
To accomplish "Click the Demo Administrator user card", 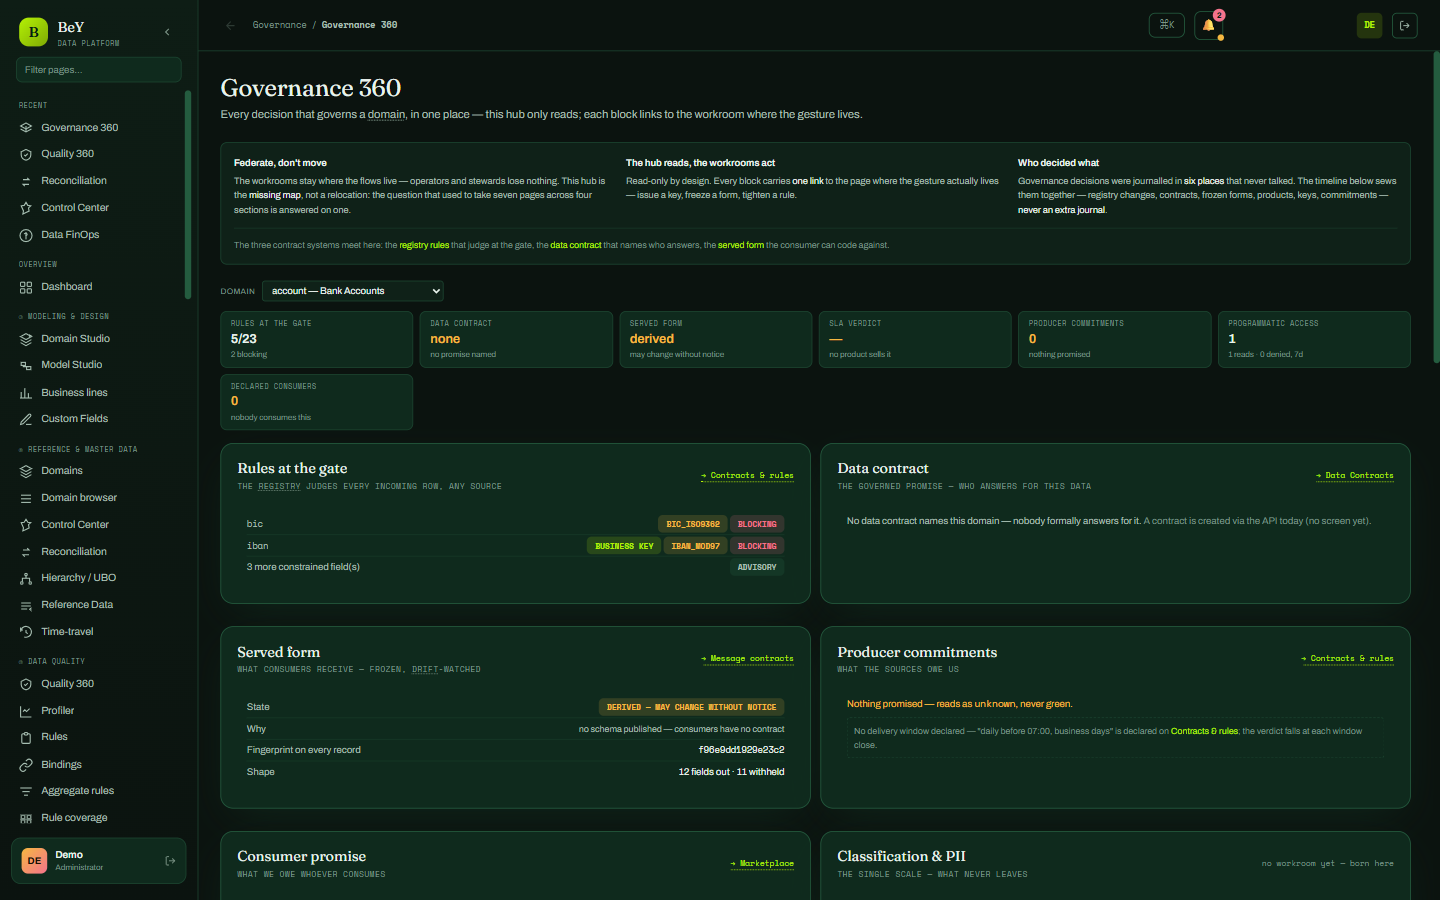I will pos(99,861).
